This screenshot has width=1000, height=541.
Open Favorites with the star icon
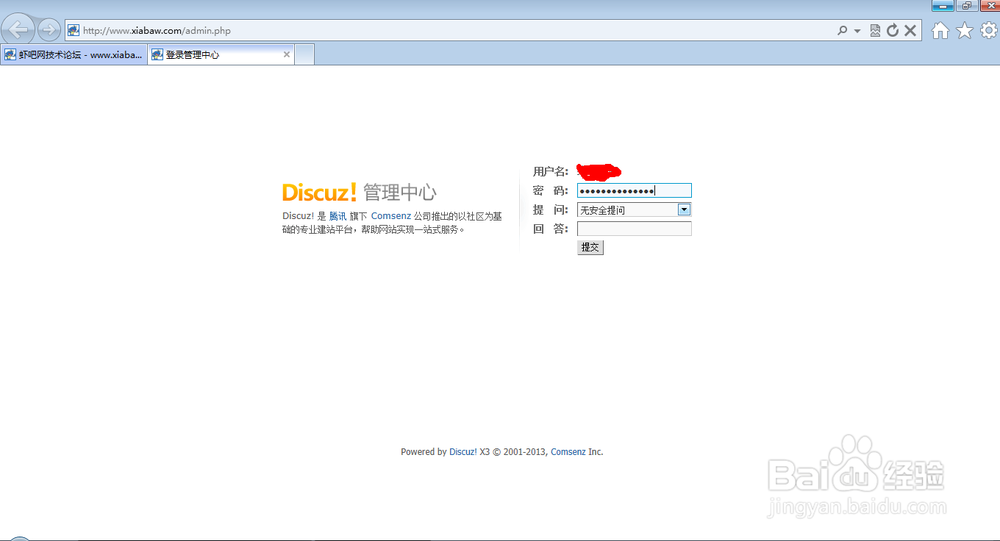[964, 30]
